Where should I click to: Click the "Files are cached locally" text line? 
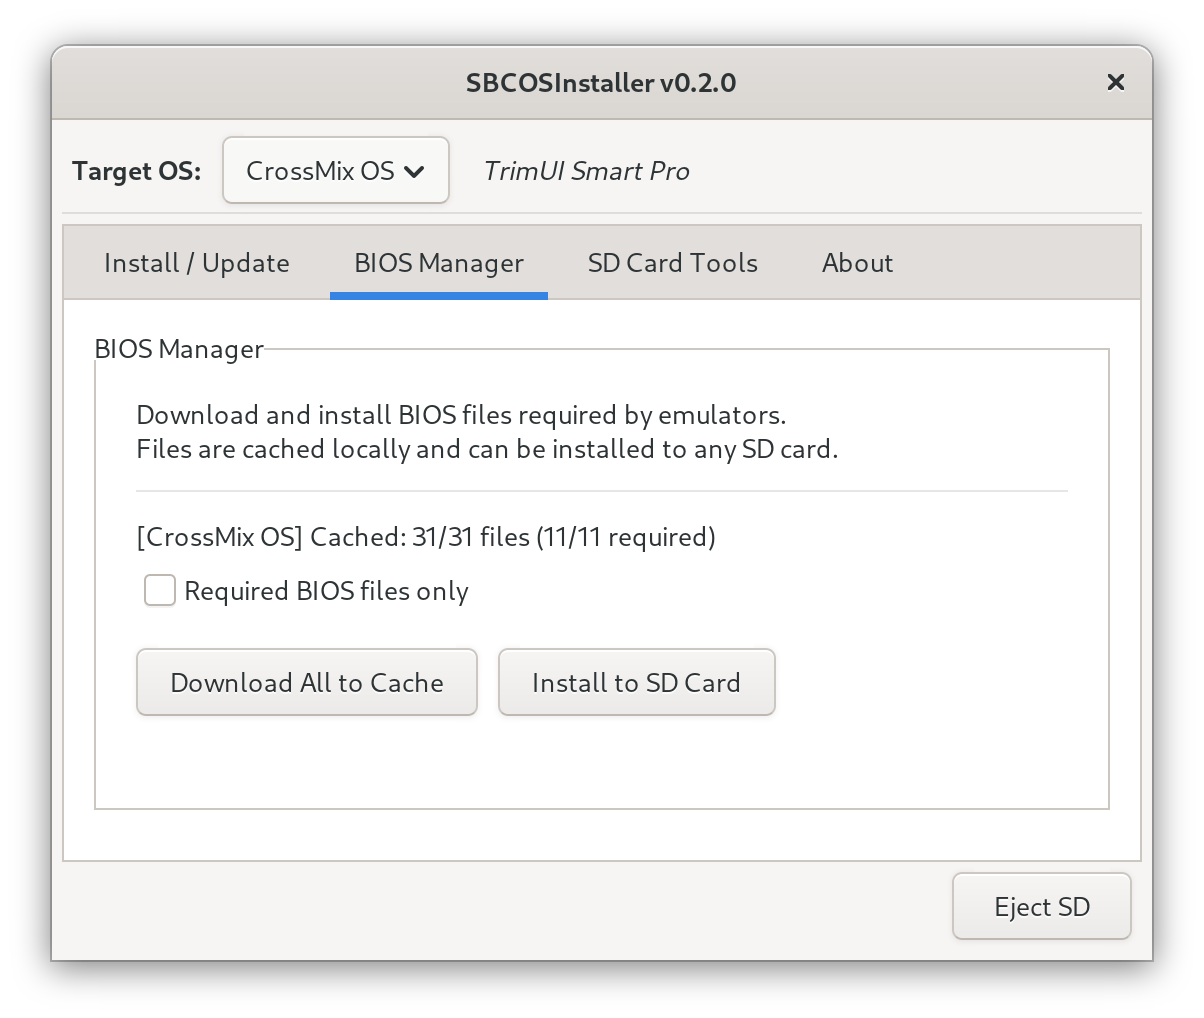point(487,449)
